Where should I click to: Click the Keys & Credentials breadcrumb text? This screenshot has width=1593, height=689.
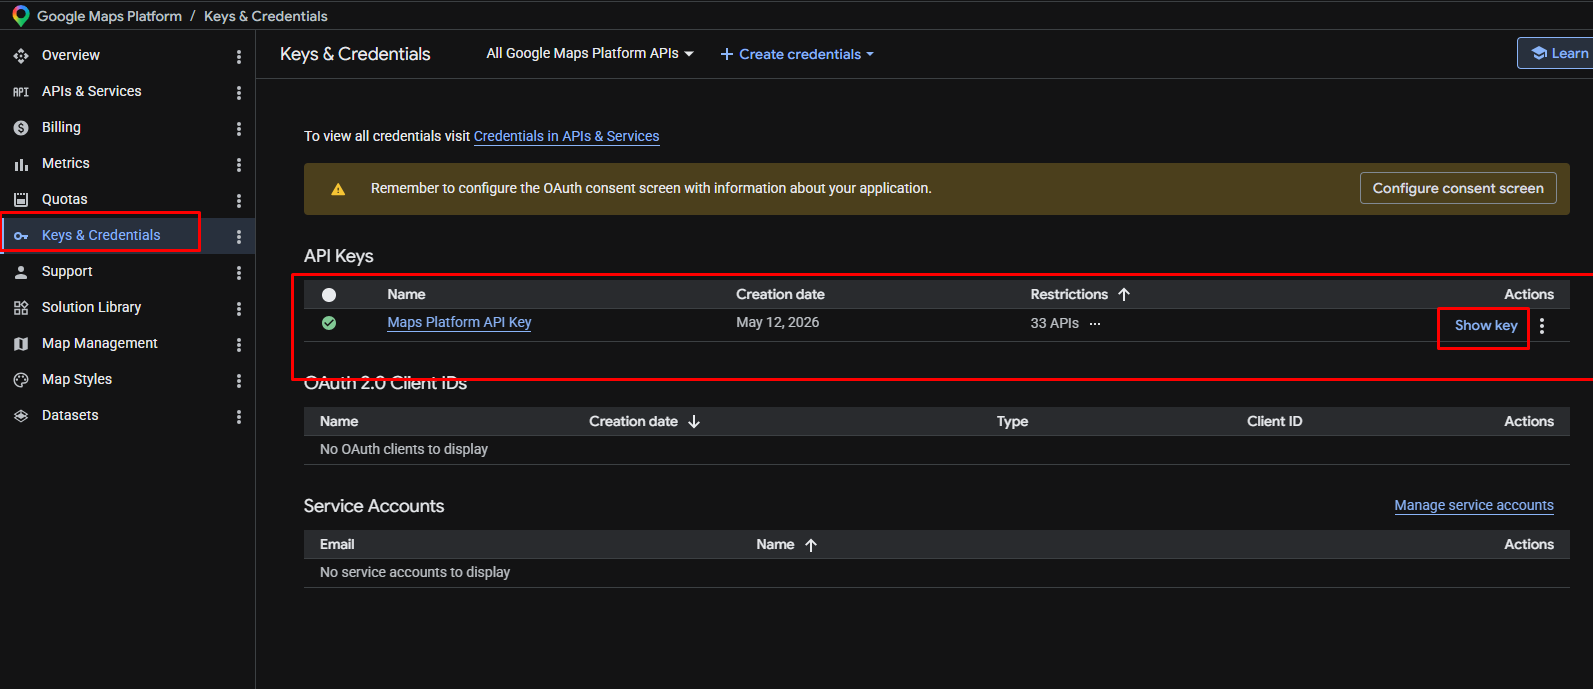[x=266, y=16]
